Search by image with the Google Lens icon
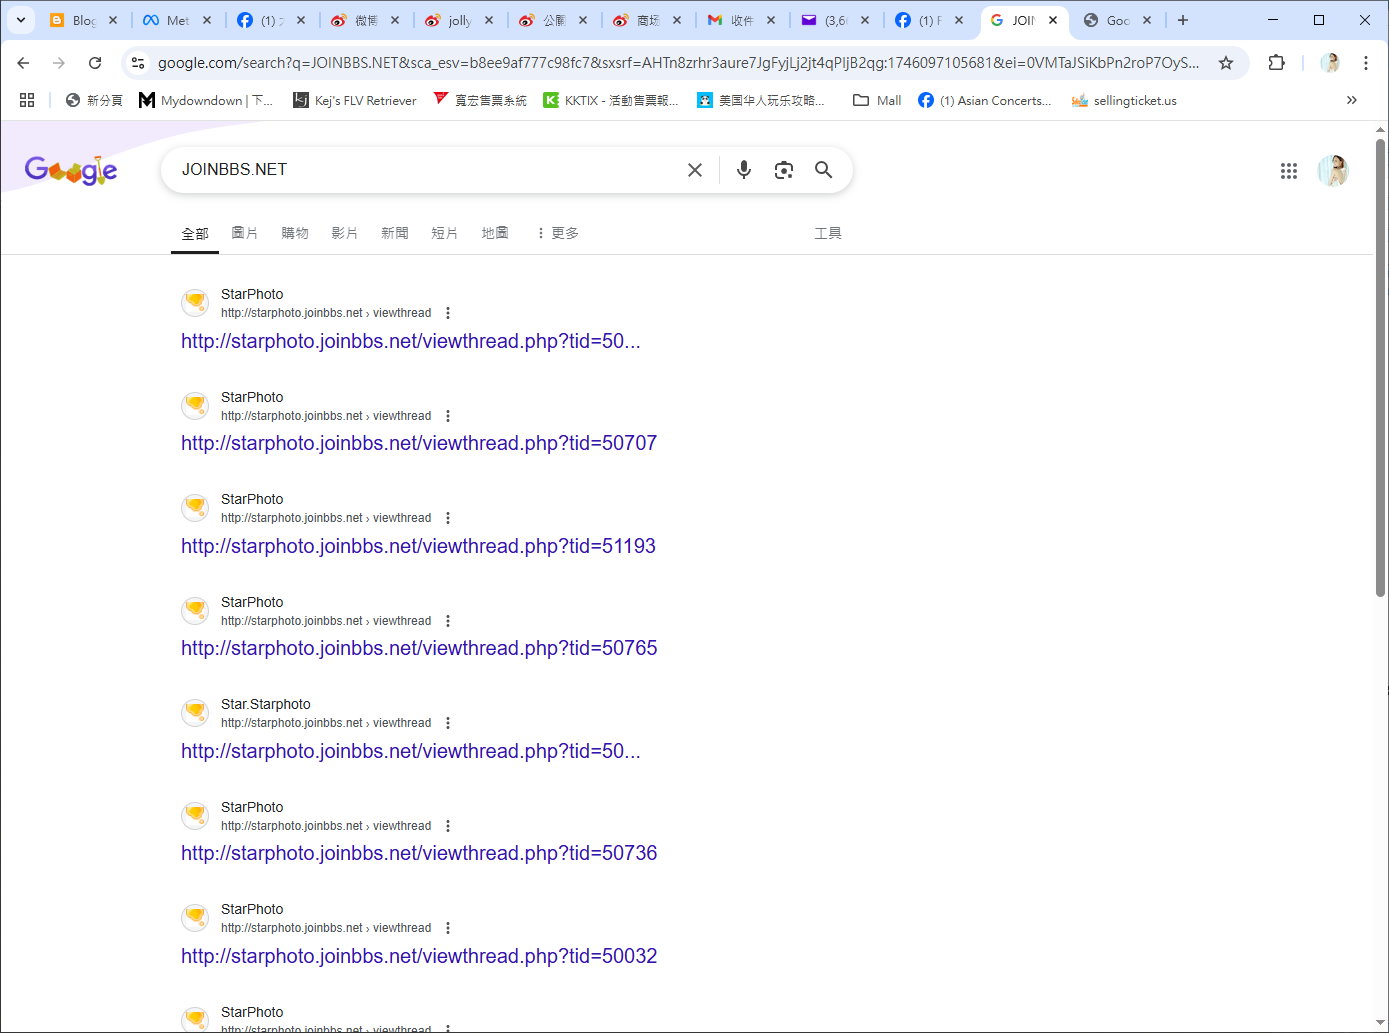Image resolution: width=1389 pixels, height=1033 pixels. click(x=784, y=170)
